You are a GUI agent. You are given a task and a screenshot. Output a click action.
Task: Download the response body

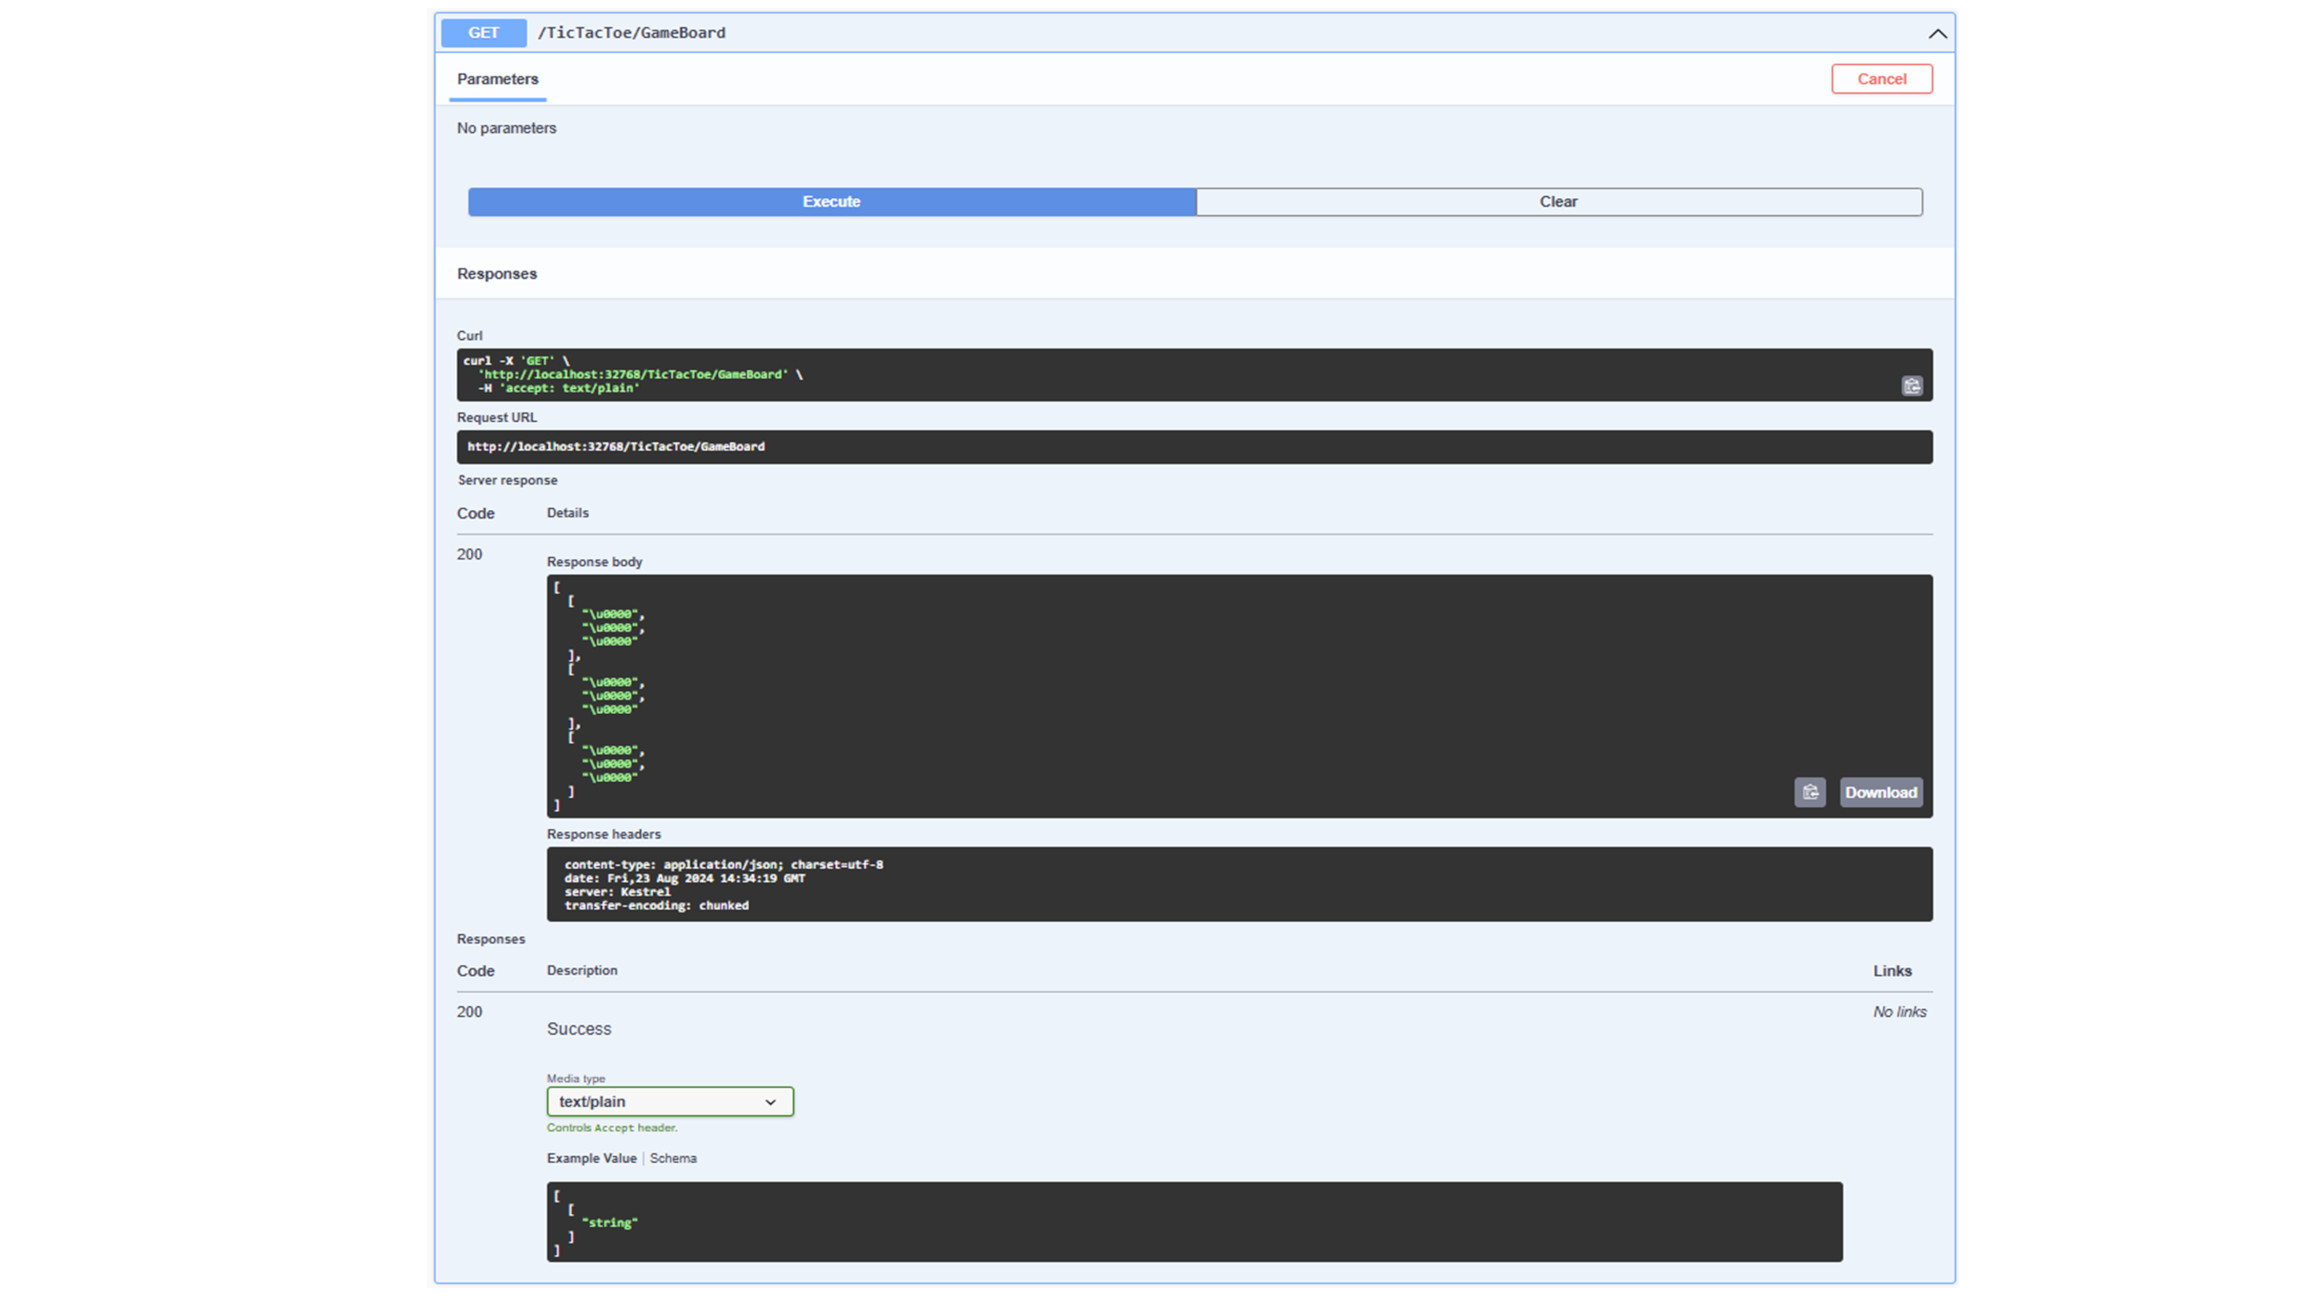(x=1880, y=792)
